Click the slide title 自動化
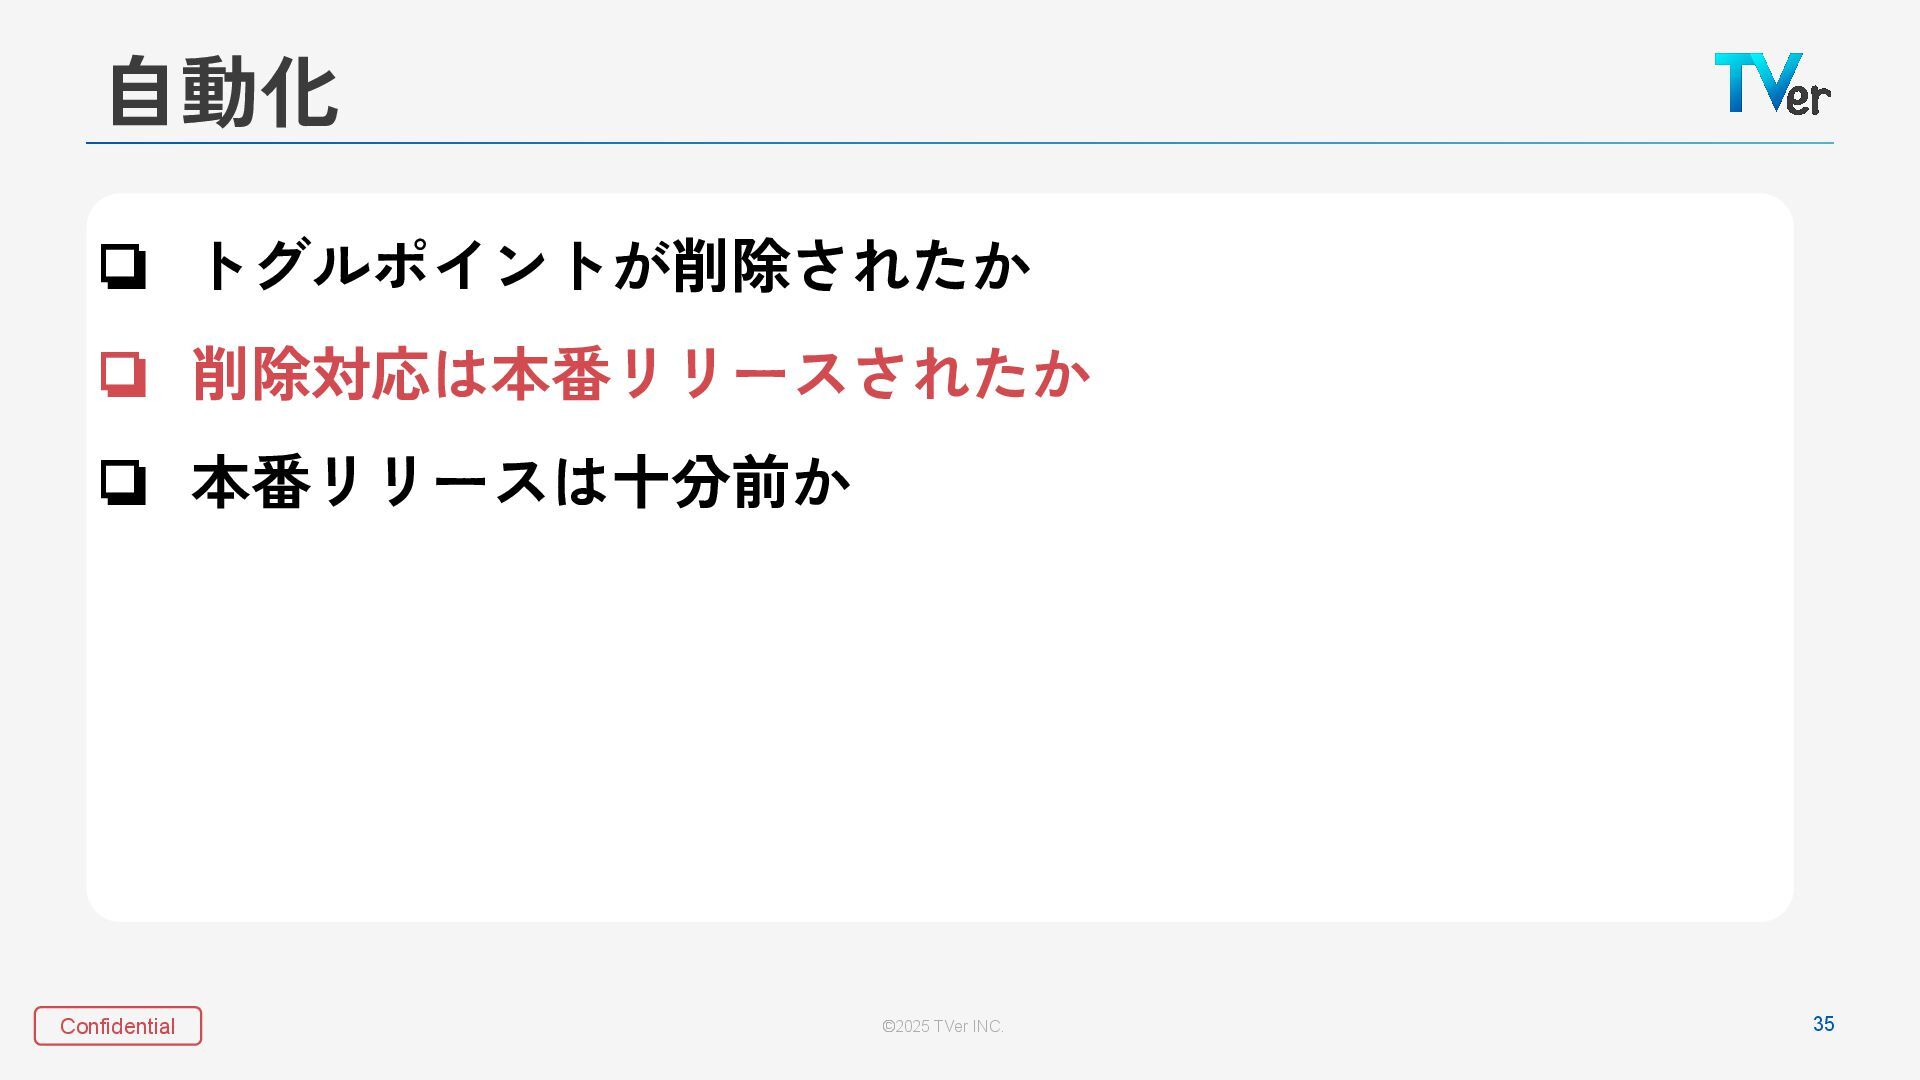Viewport: 1920px width, 1080px height. click(x=223, y=92)
